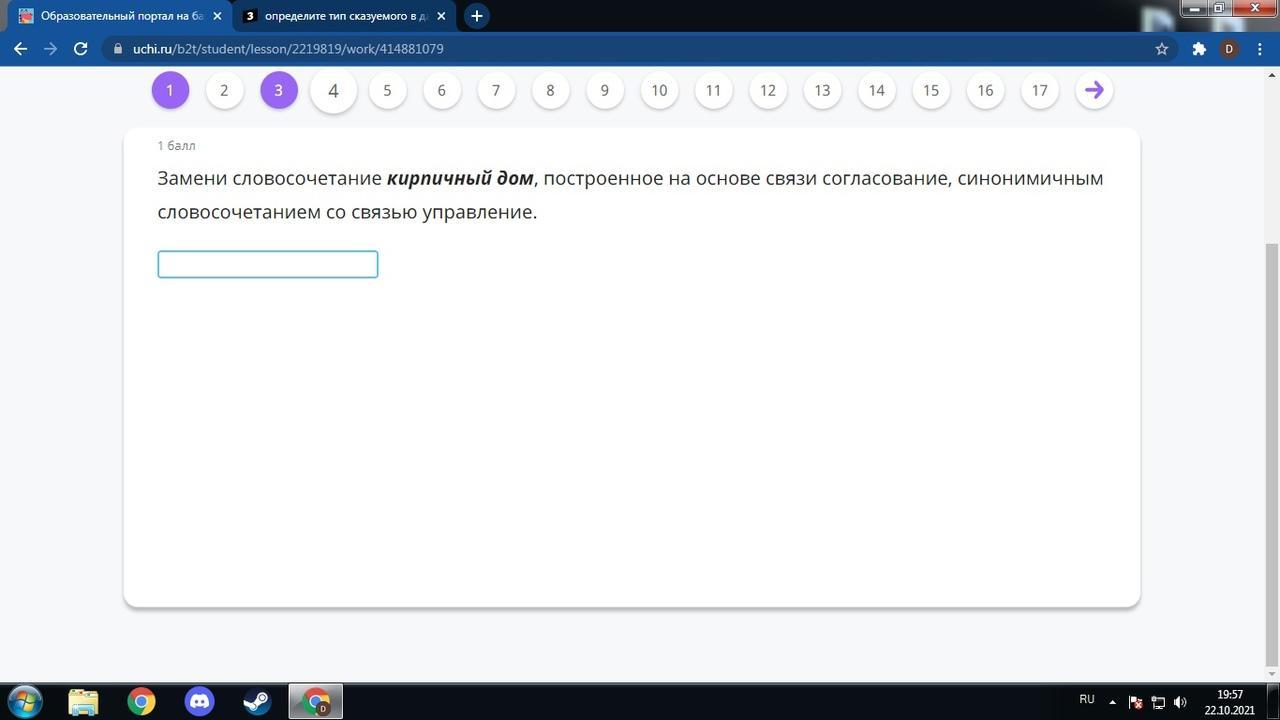Bookmark this page with star icon
The image size is (1280, 720).
tap(1161, 48)
